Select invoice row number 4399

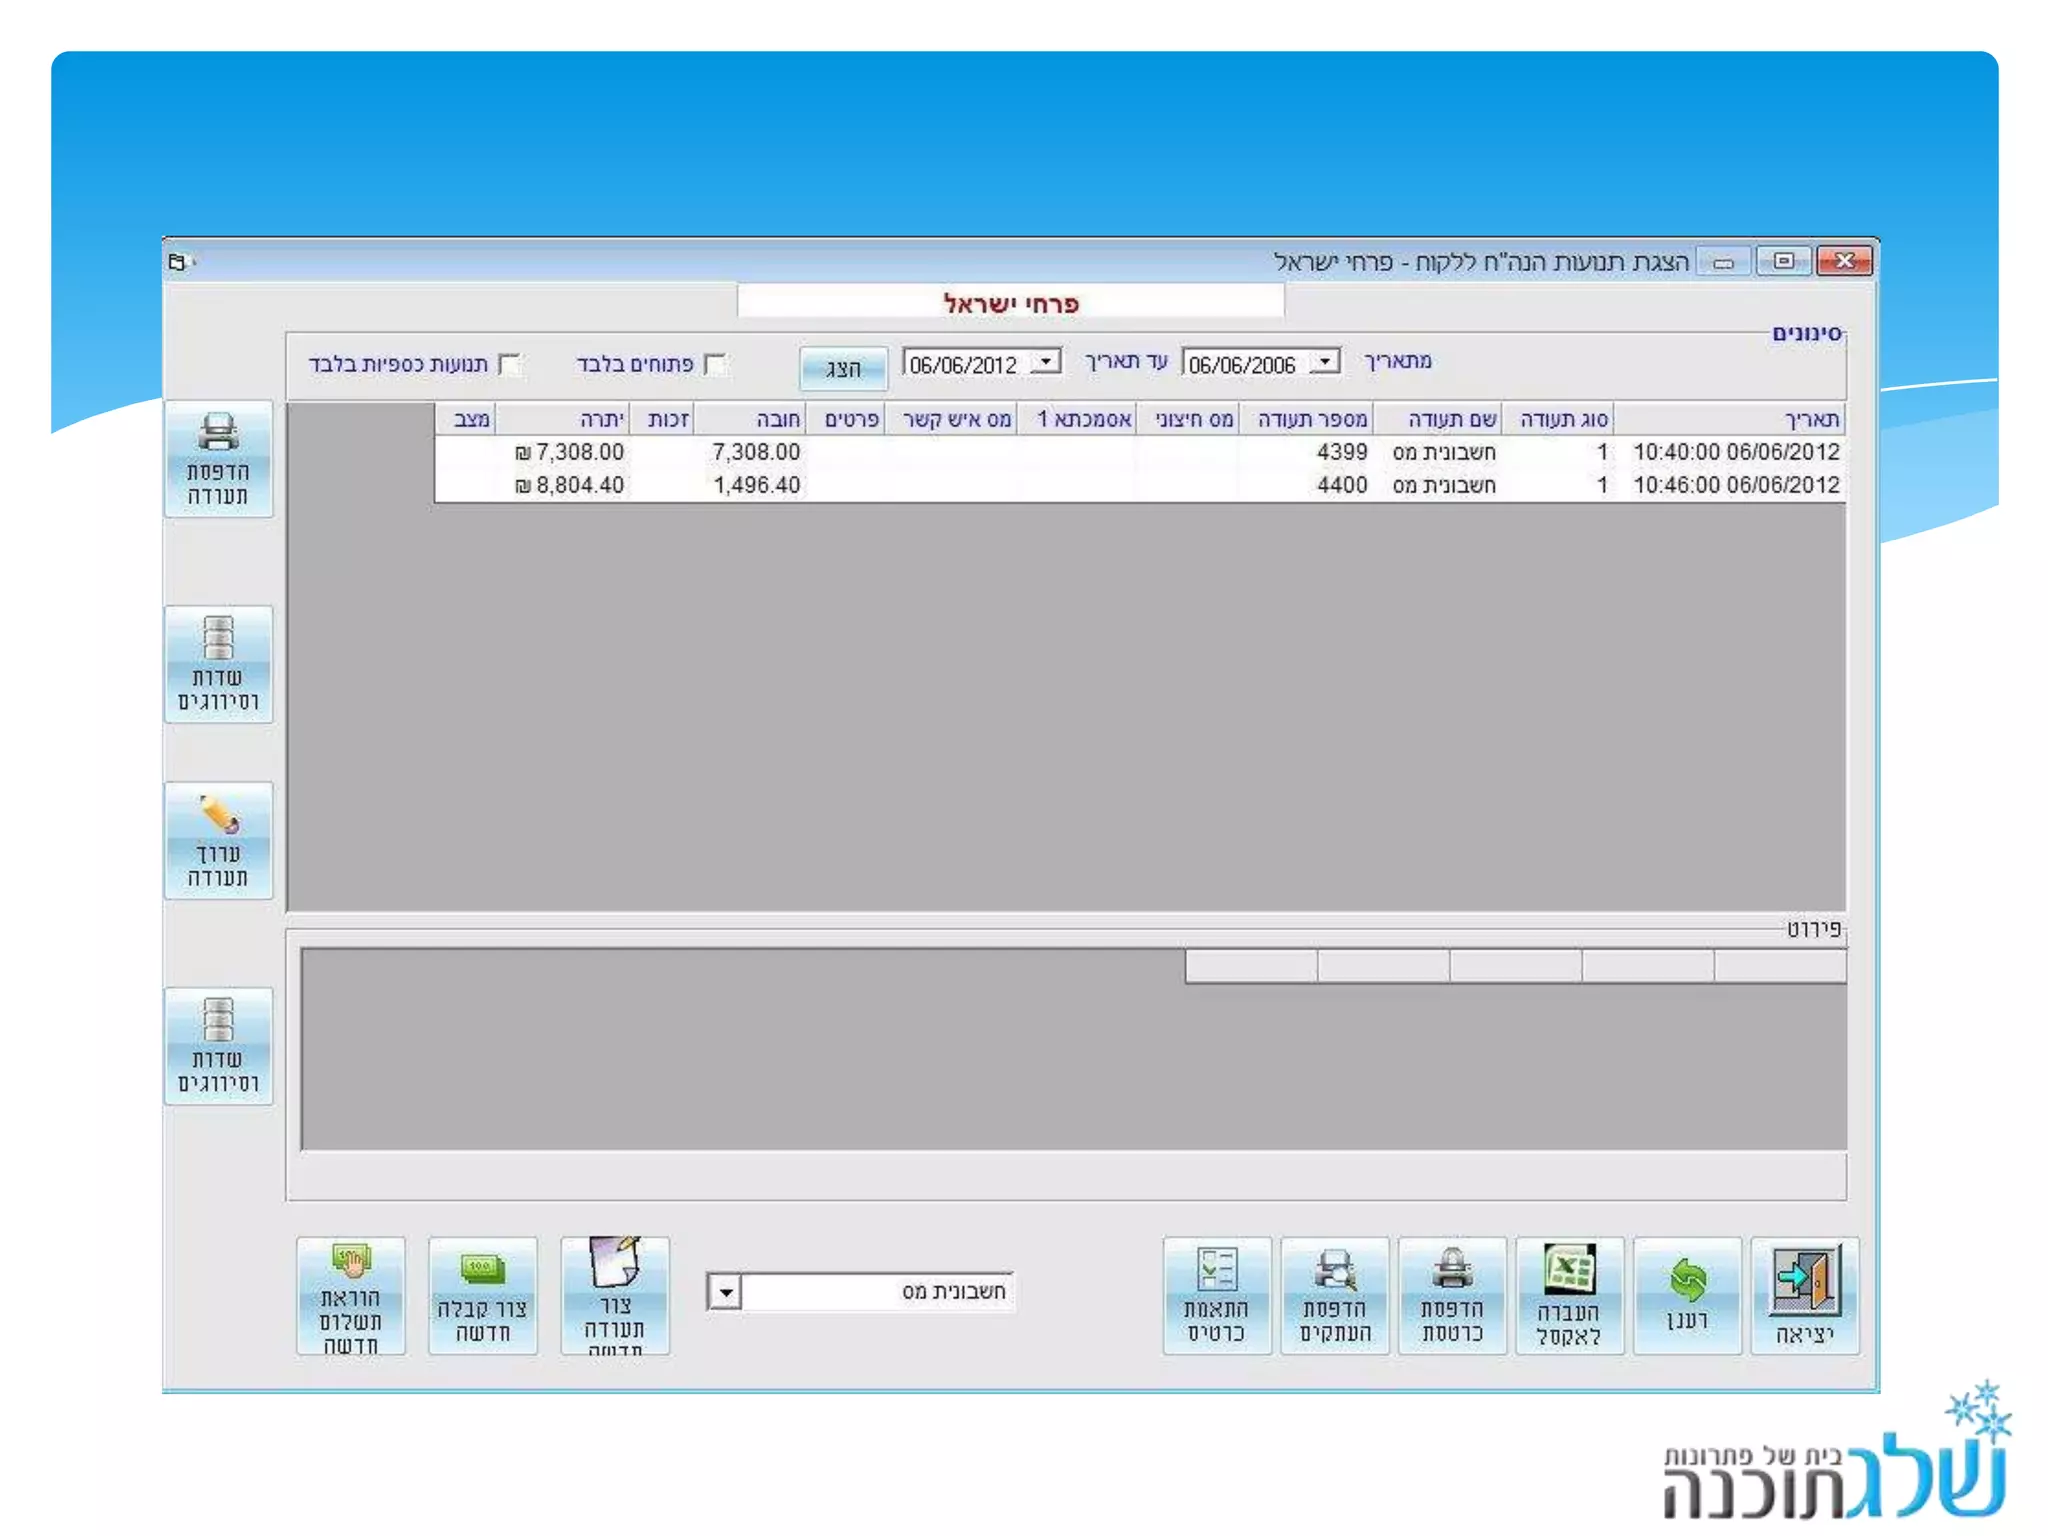[x=1340, y=452]
